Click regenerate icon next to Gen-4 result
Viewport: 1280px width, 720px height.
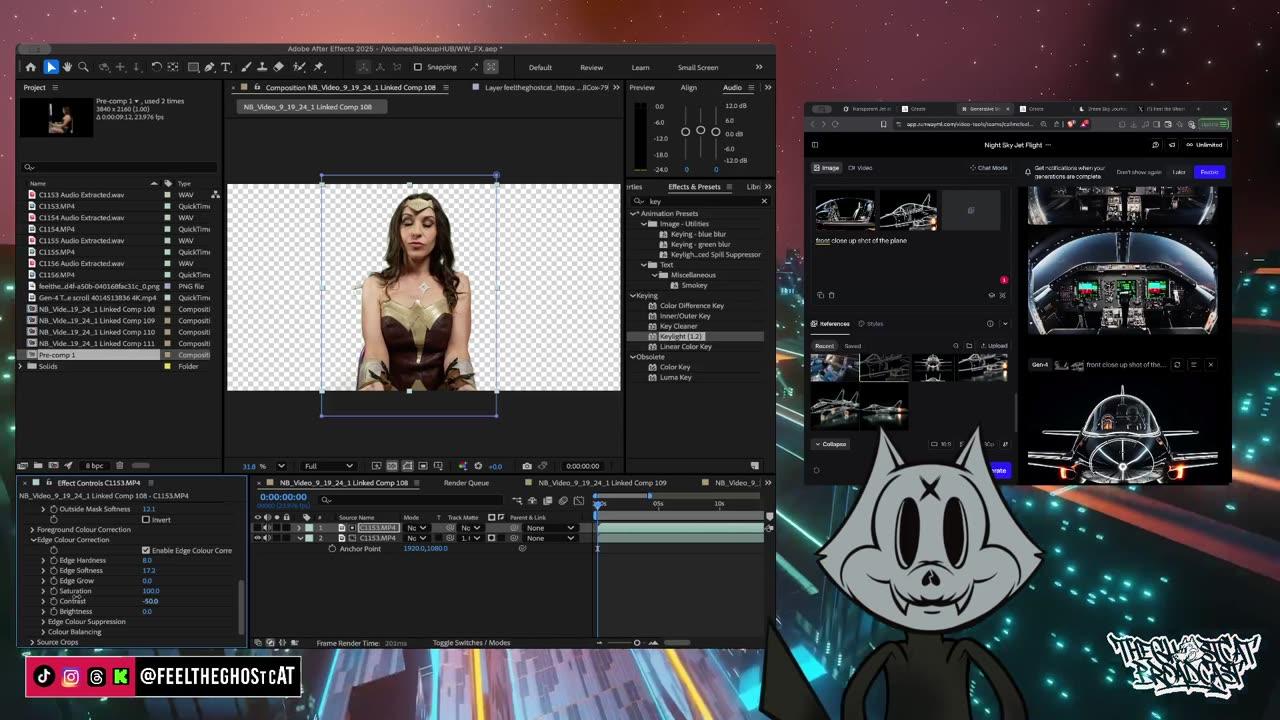coord(1177,365)
